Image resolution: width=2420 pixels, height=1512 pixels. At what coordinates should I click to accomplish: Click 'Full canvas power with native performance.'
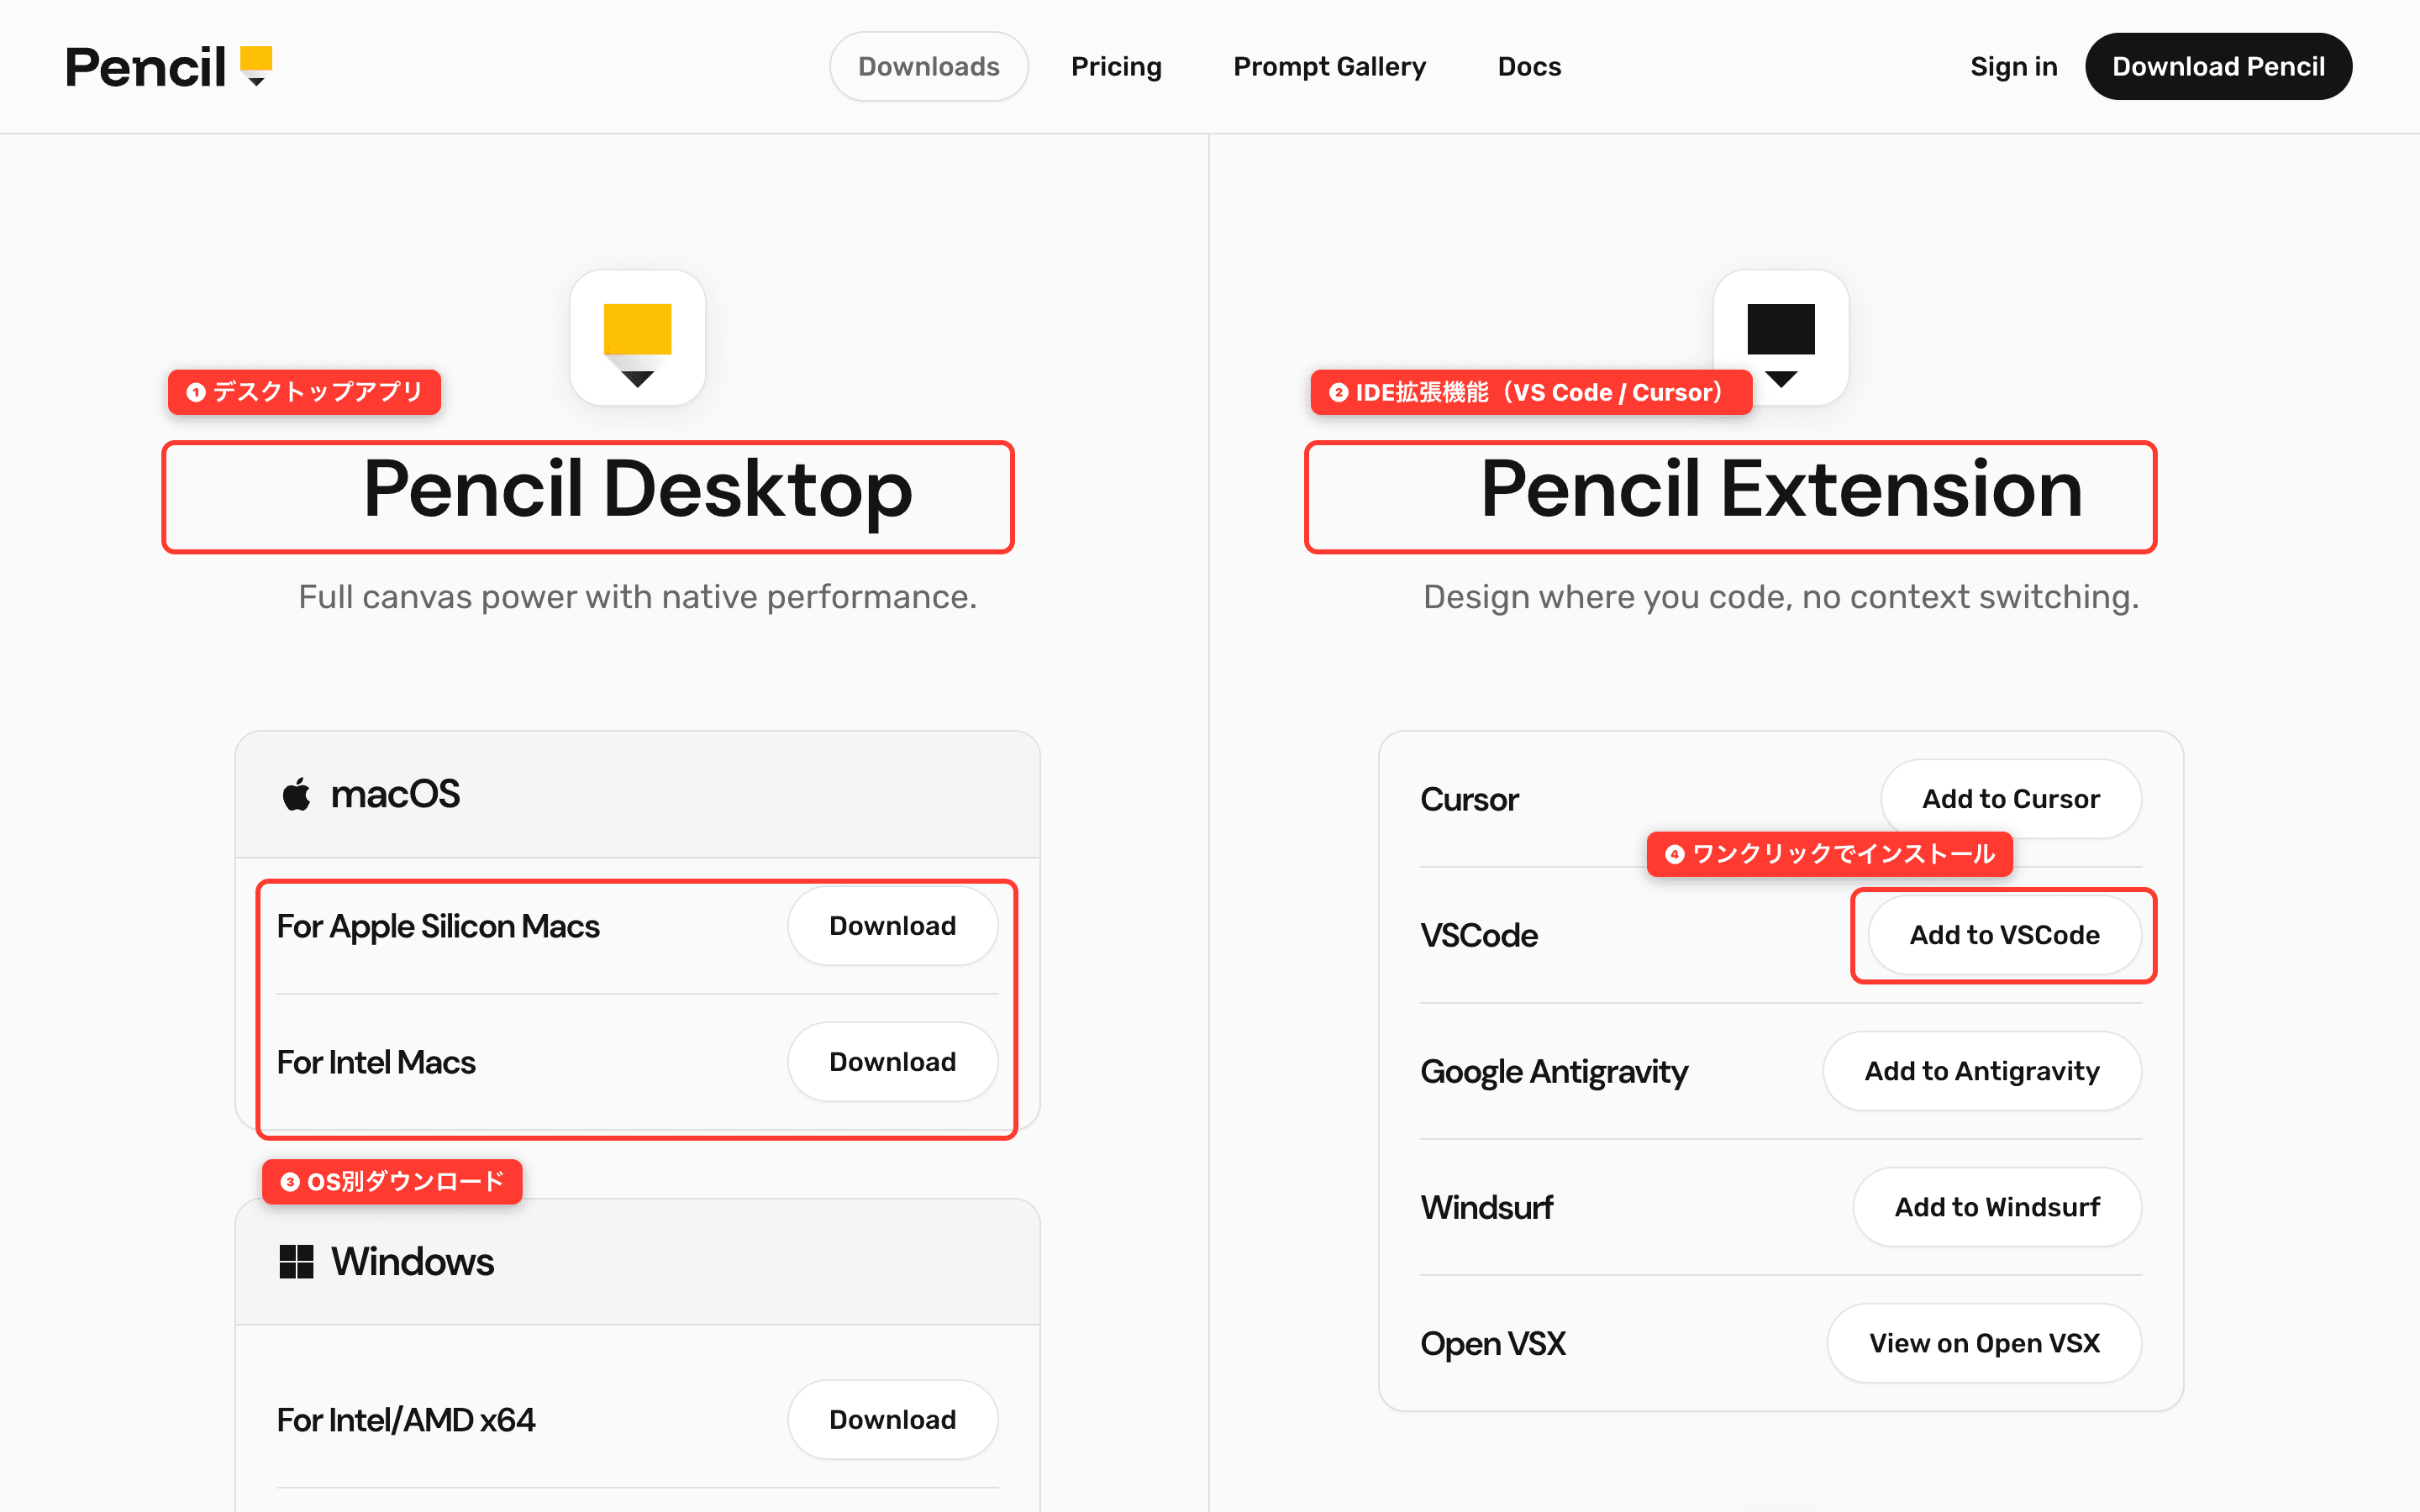point(638,597)
